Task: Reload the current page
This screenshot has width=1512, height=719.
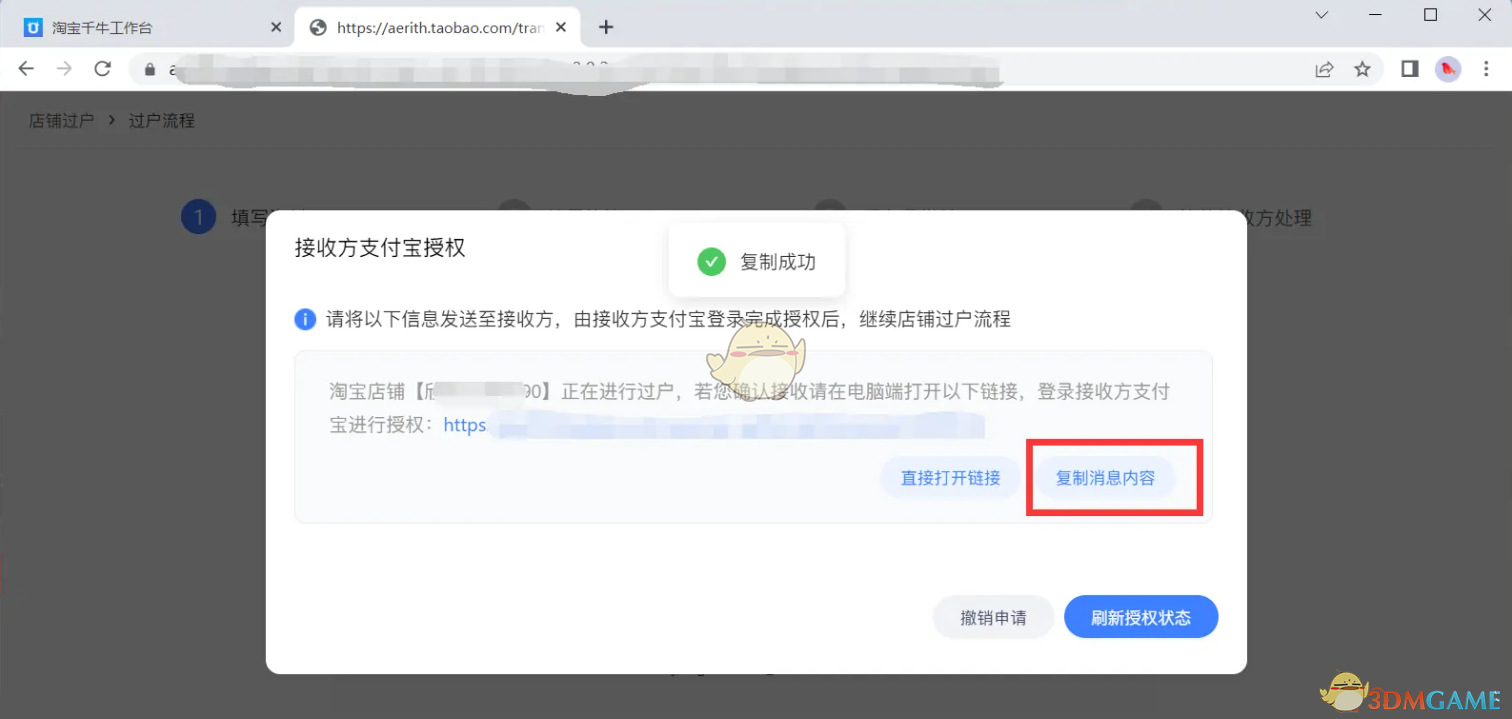Action: [102, 69]
